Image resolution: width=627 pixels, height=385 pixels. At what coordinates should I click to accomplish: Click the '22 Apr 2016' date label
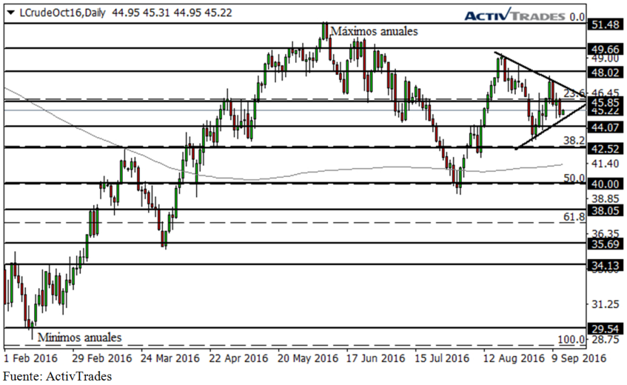pos(238,358)
